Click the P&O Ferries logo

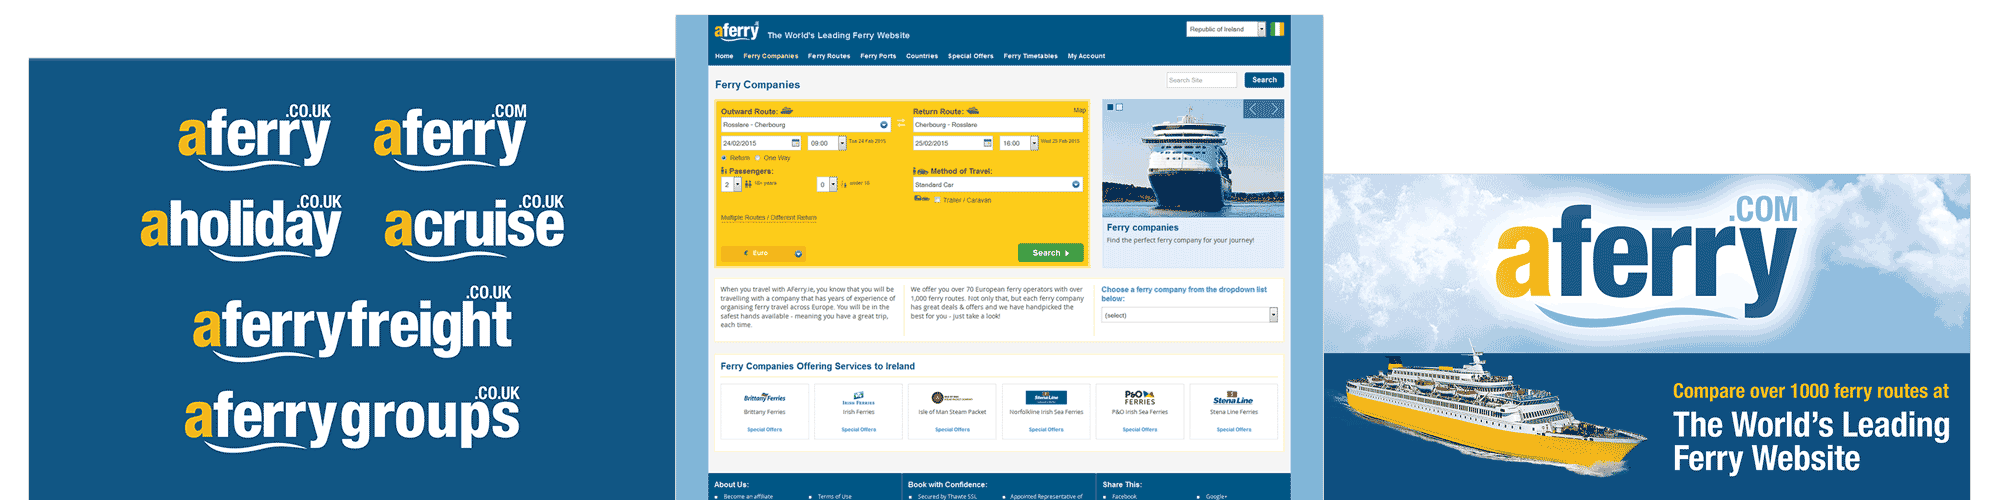tap(1139, 397)
